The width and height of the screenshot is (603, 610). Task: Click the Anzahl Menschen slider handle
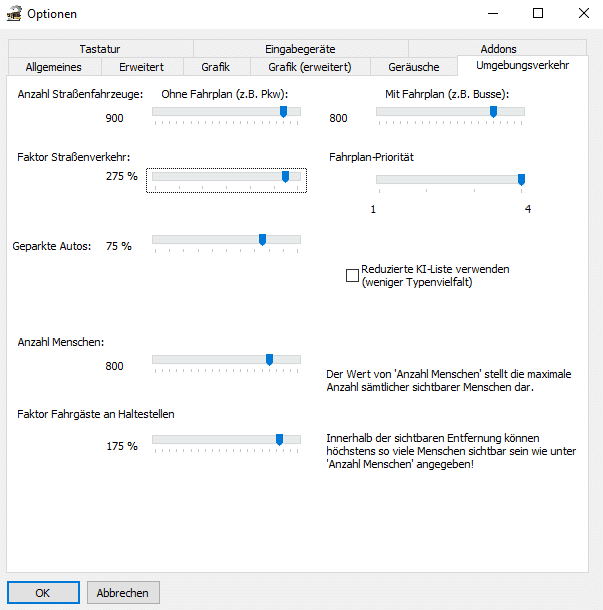click(x=269, y=360)
